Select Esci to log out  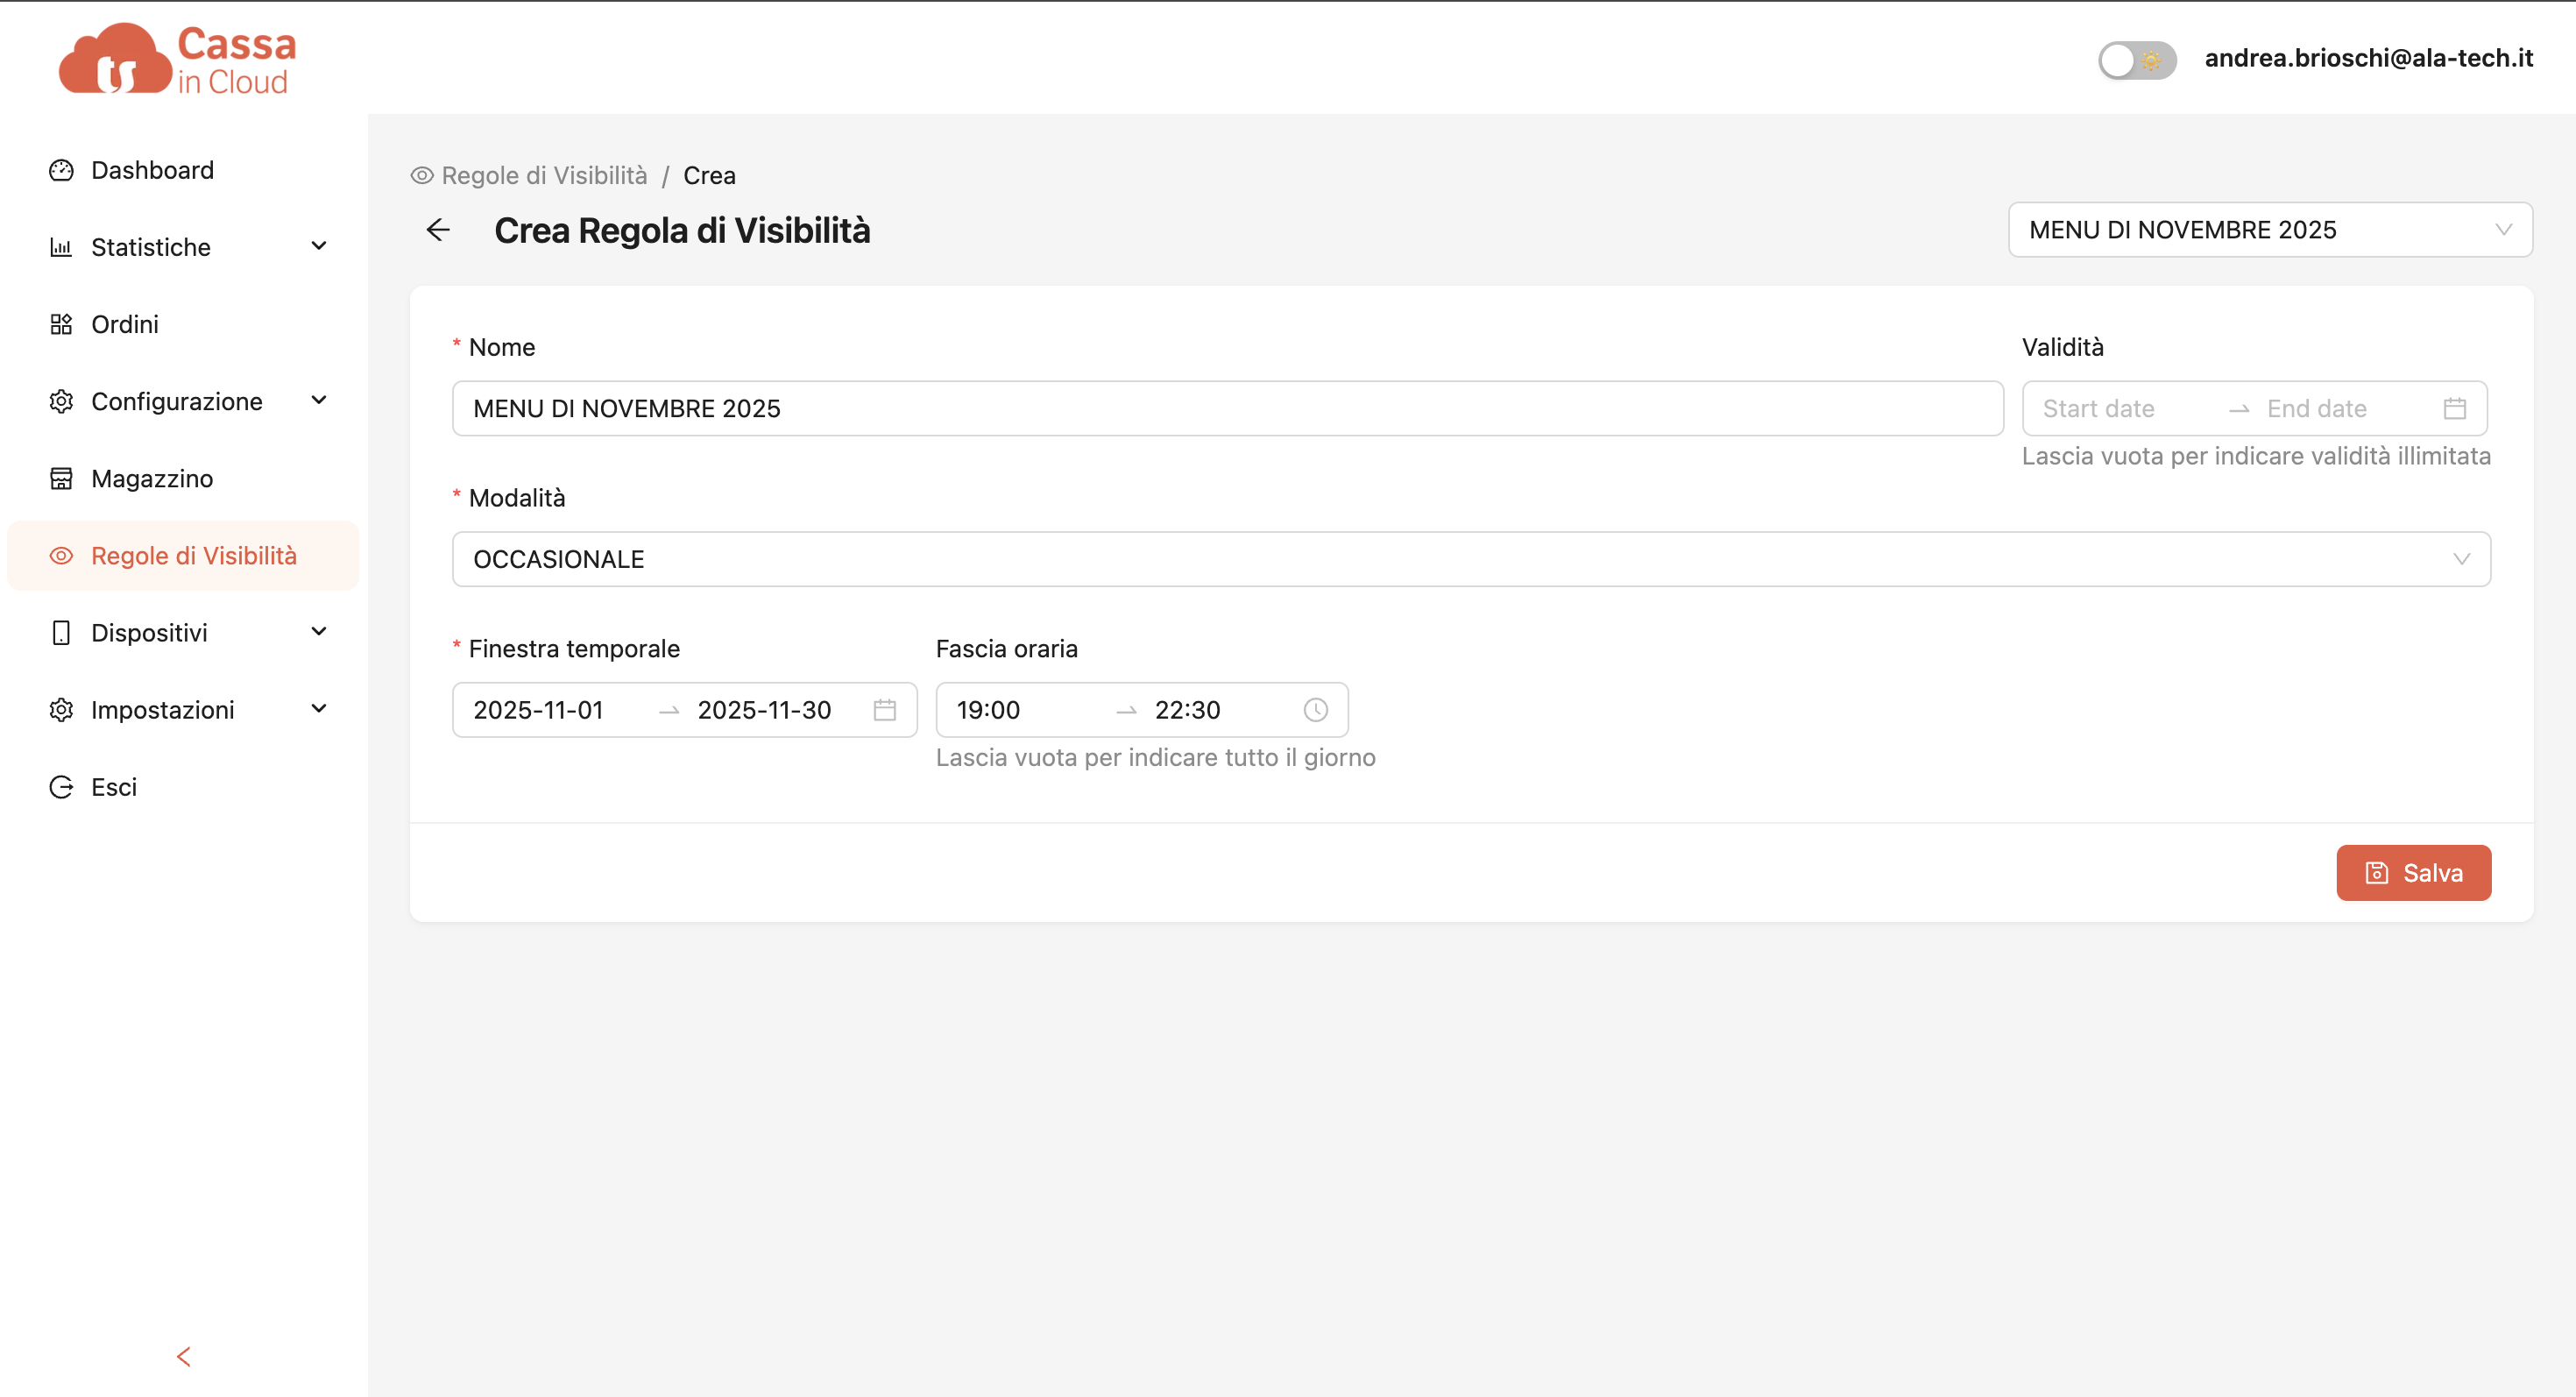[114, 787]
